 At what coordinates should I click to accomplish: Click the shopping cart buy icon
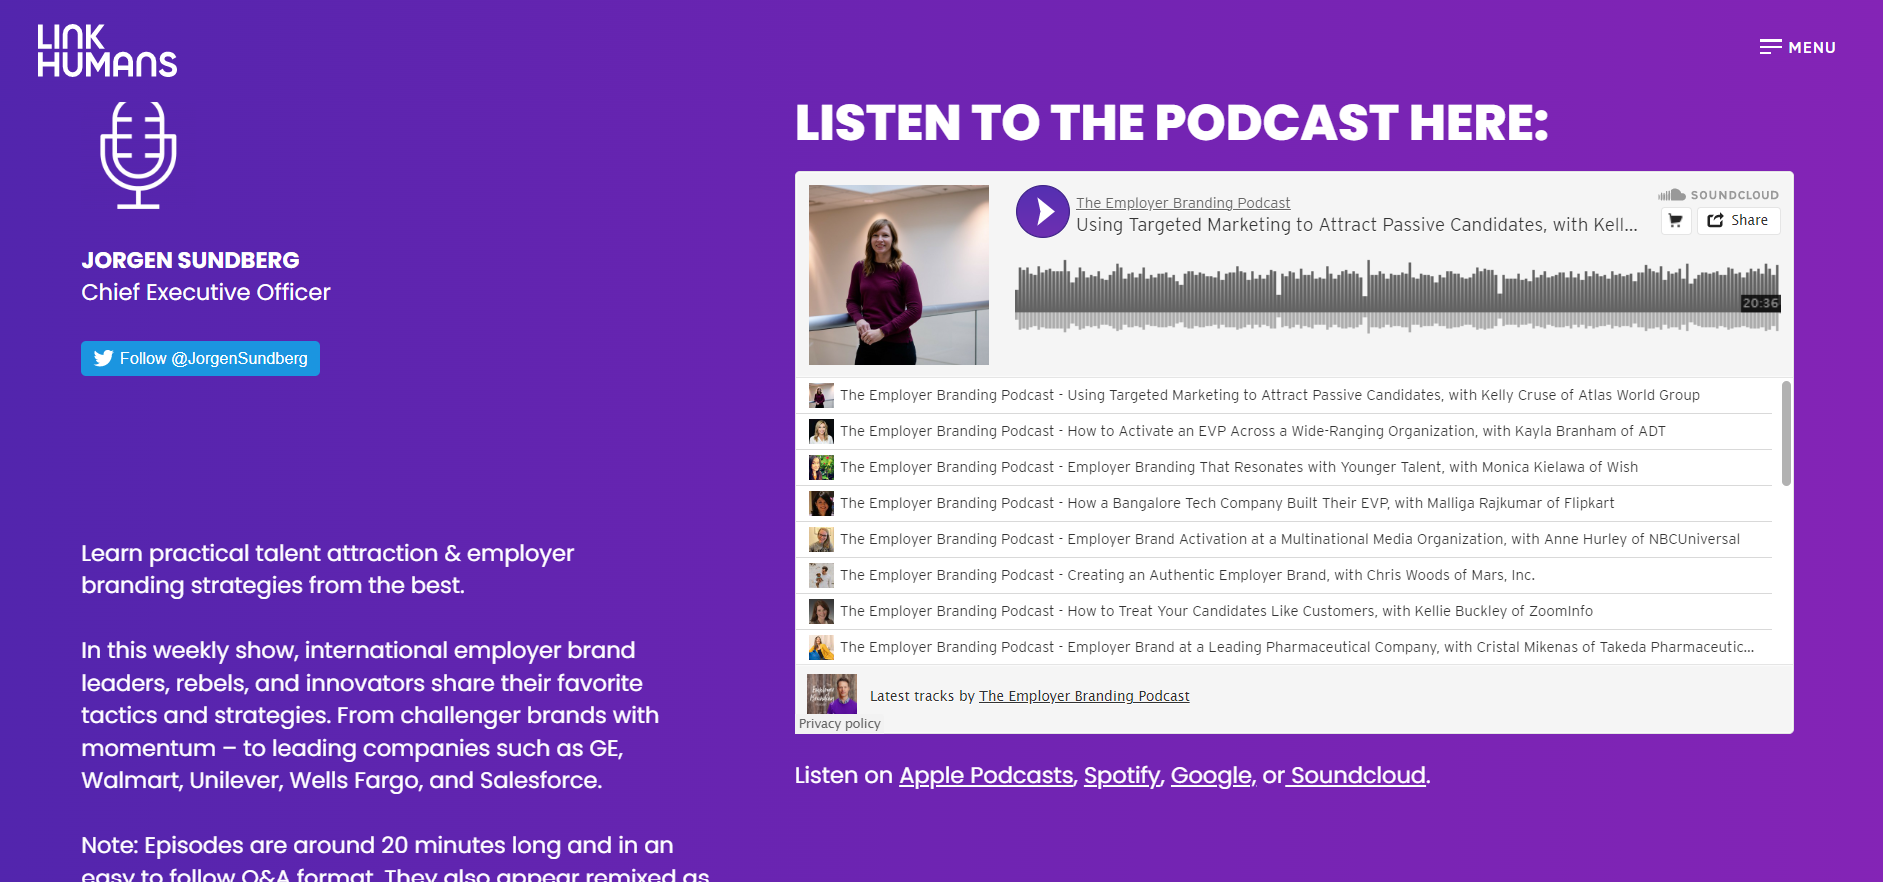(1675, 220)
